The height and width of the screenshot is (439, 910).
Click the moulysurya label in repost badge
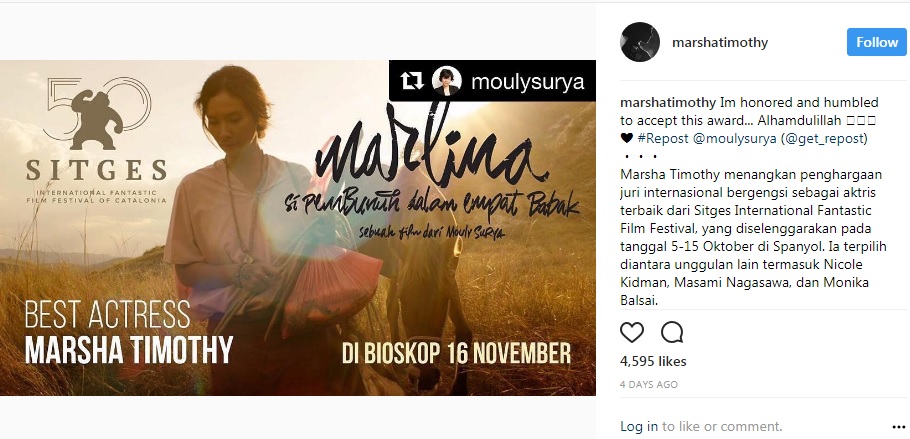(x=528, y=82)
